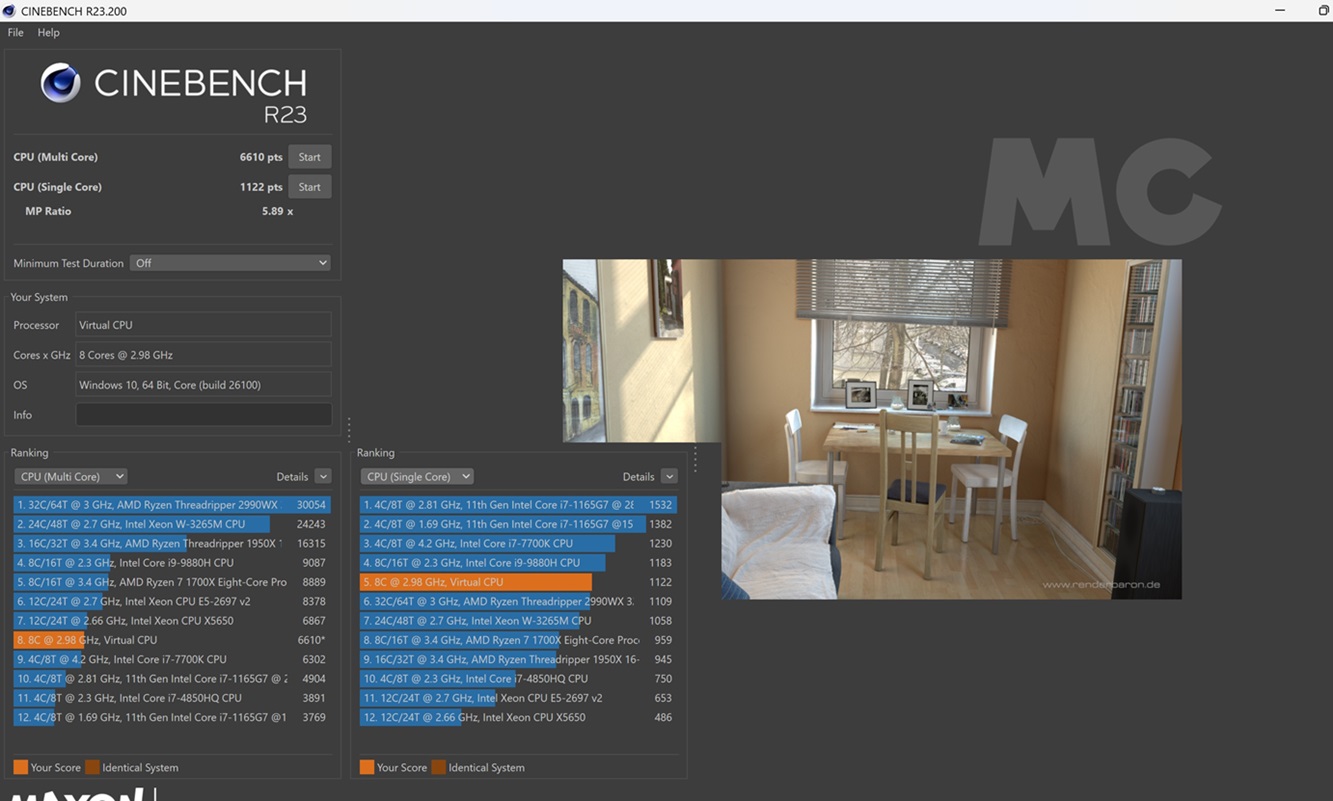
Task: Click the Cinebench logo sphere icon
Action: 60,83
